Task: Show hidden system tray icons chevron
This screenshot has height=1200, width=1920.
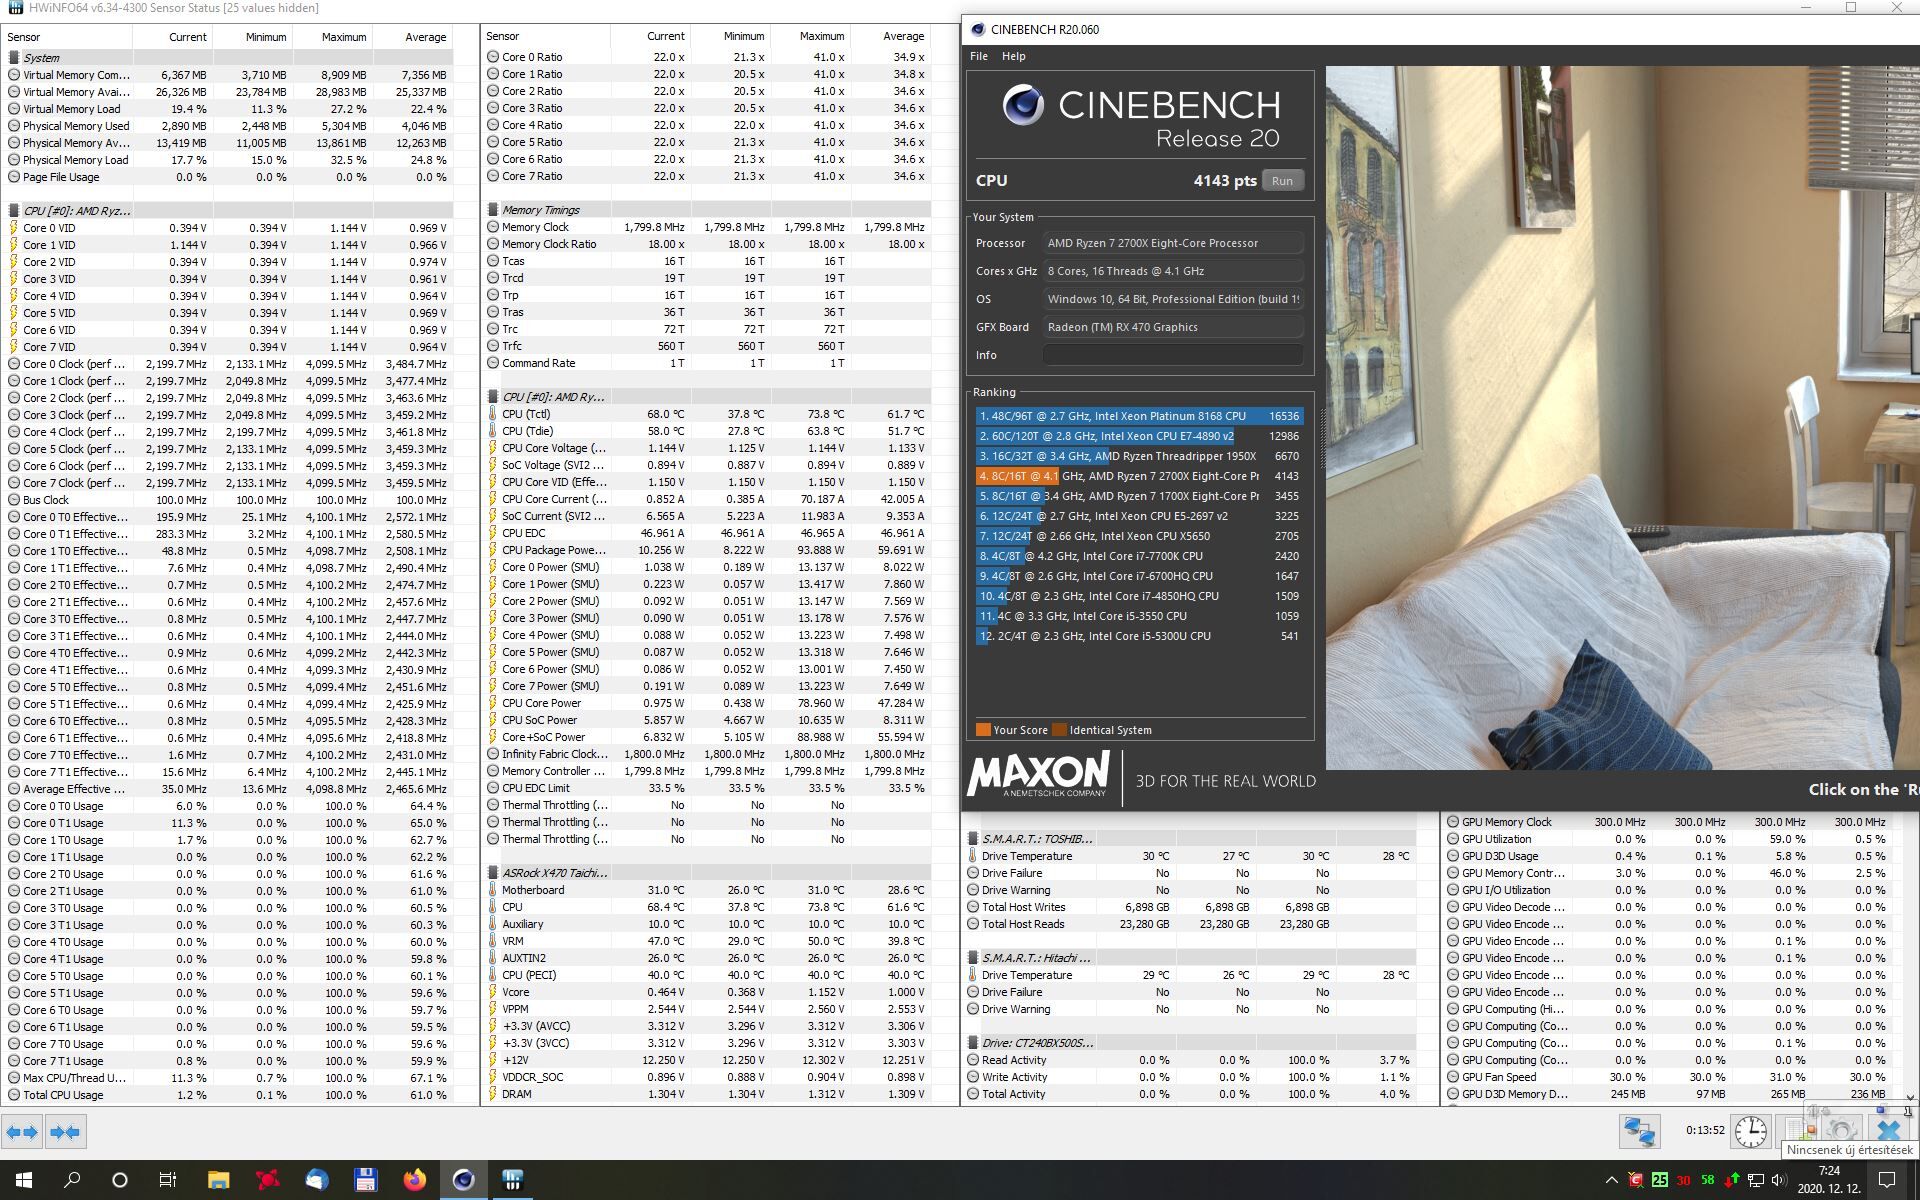Action: point(1611,1180)
